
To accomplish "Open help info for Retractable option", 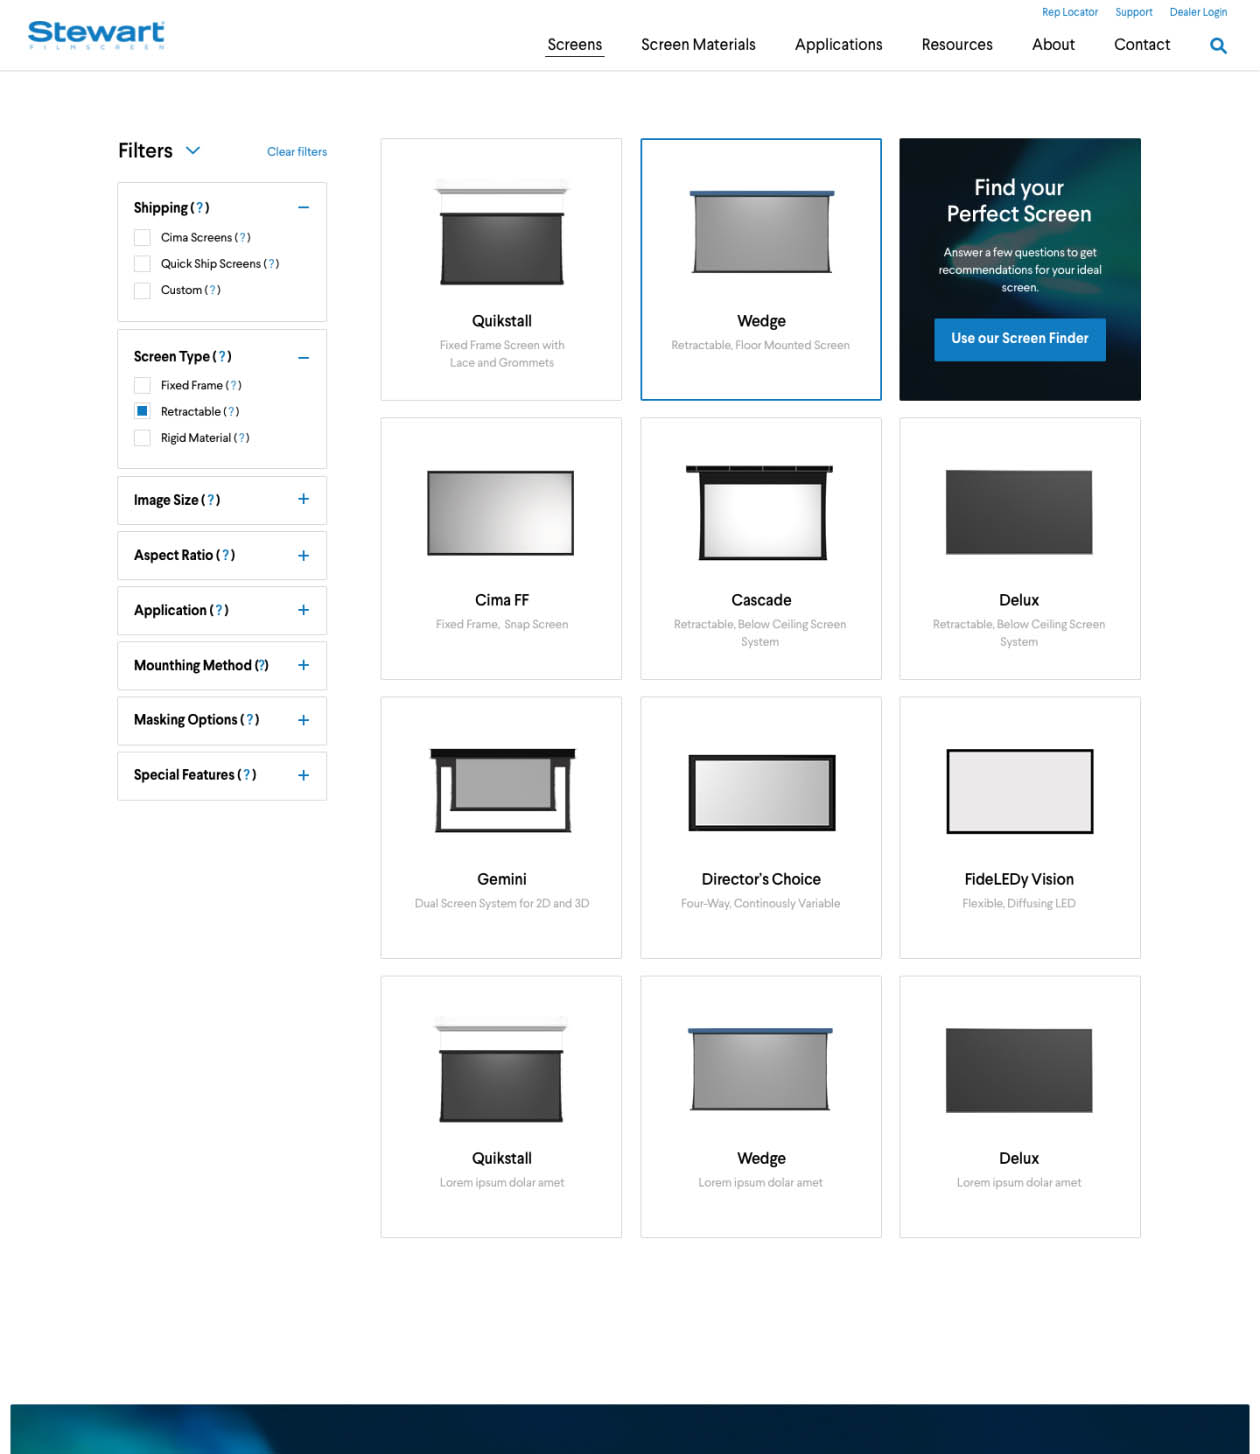I will pos(232,411).
